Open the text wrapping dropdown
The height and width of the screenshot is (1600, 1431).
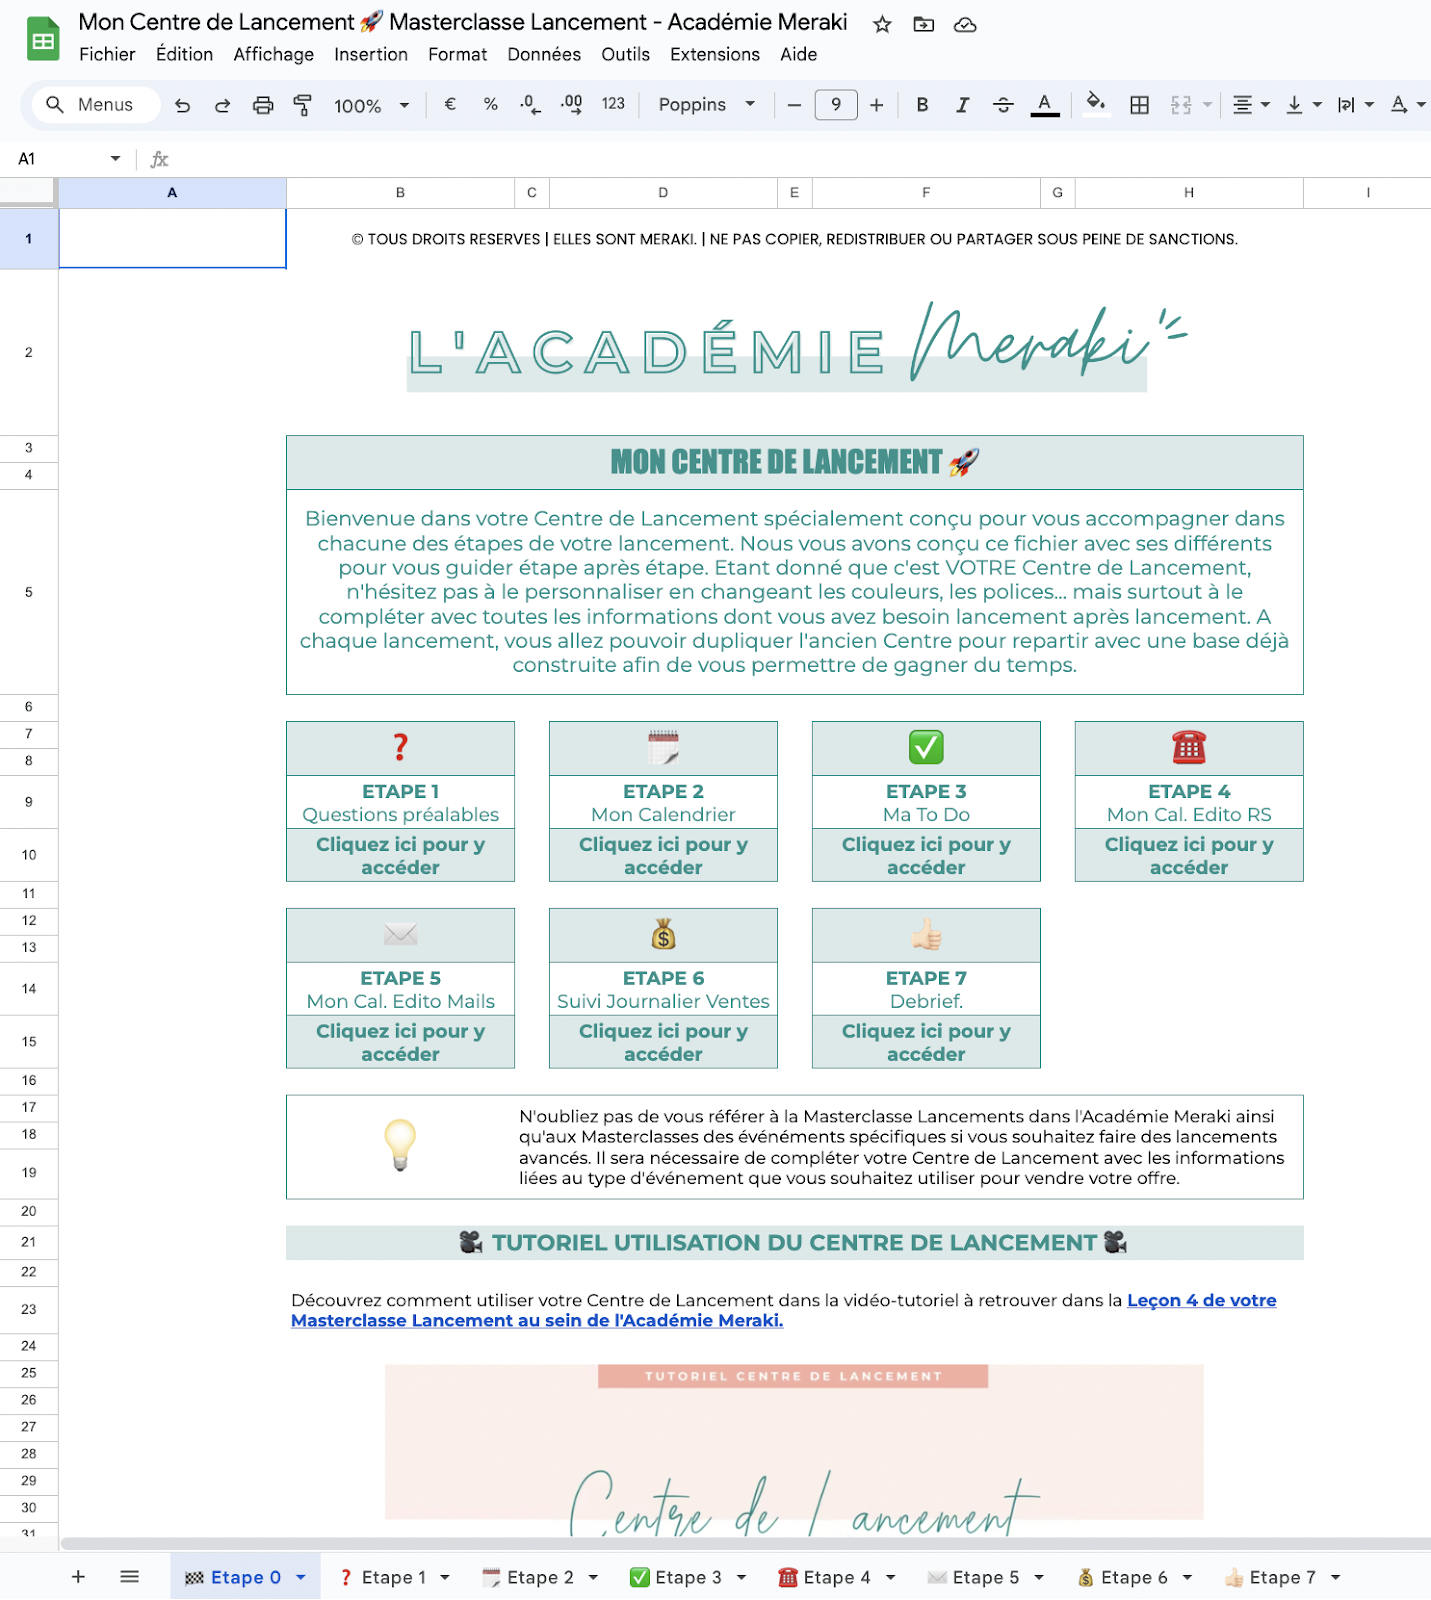tap(1355, 105)
